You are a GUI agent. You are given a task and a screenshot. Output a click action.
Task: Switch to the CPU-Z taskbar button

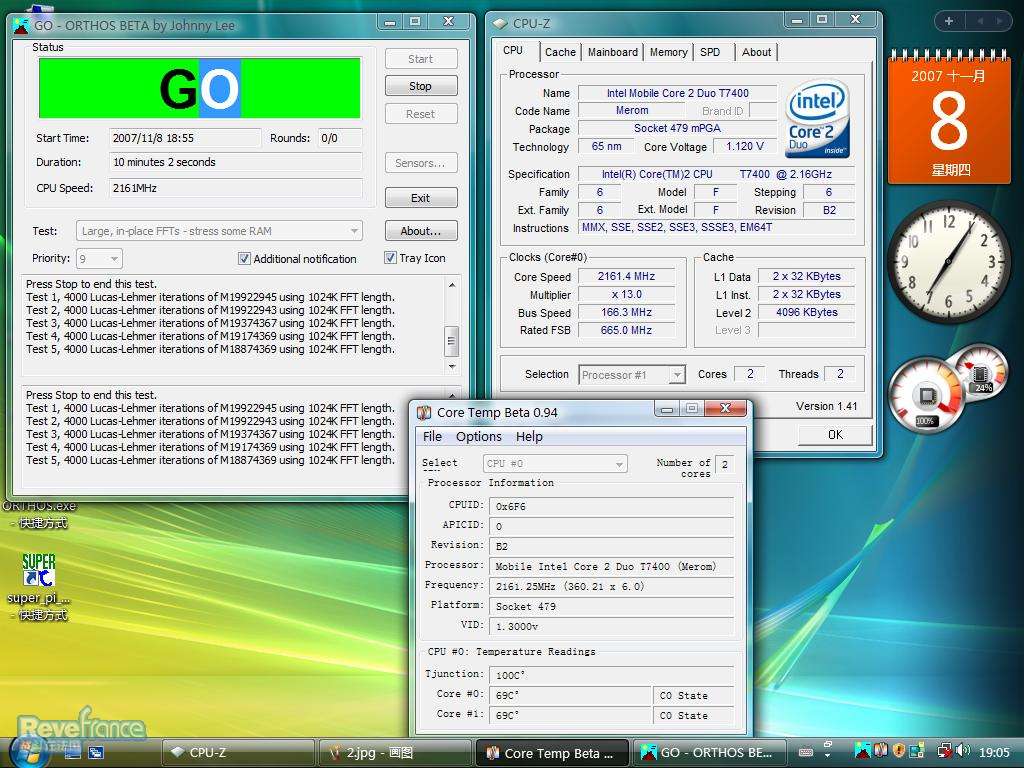point(238,753)
